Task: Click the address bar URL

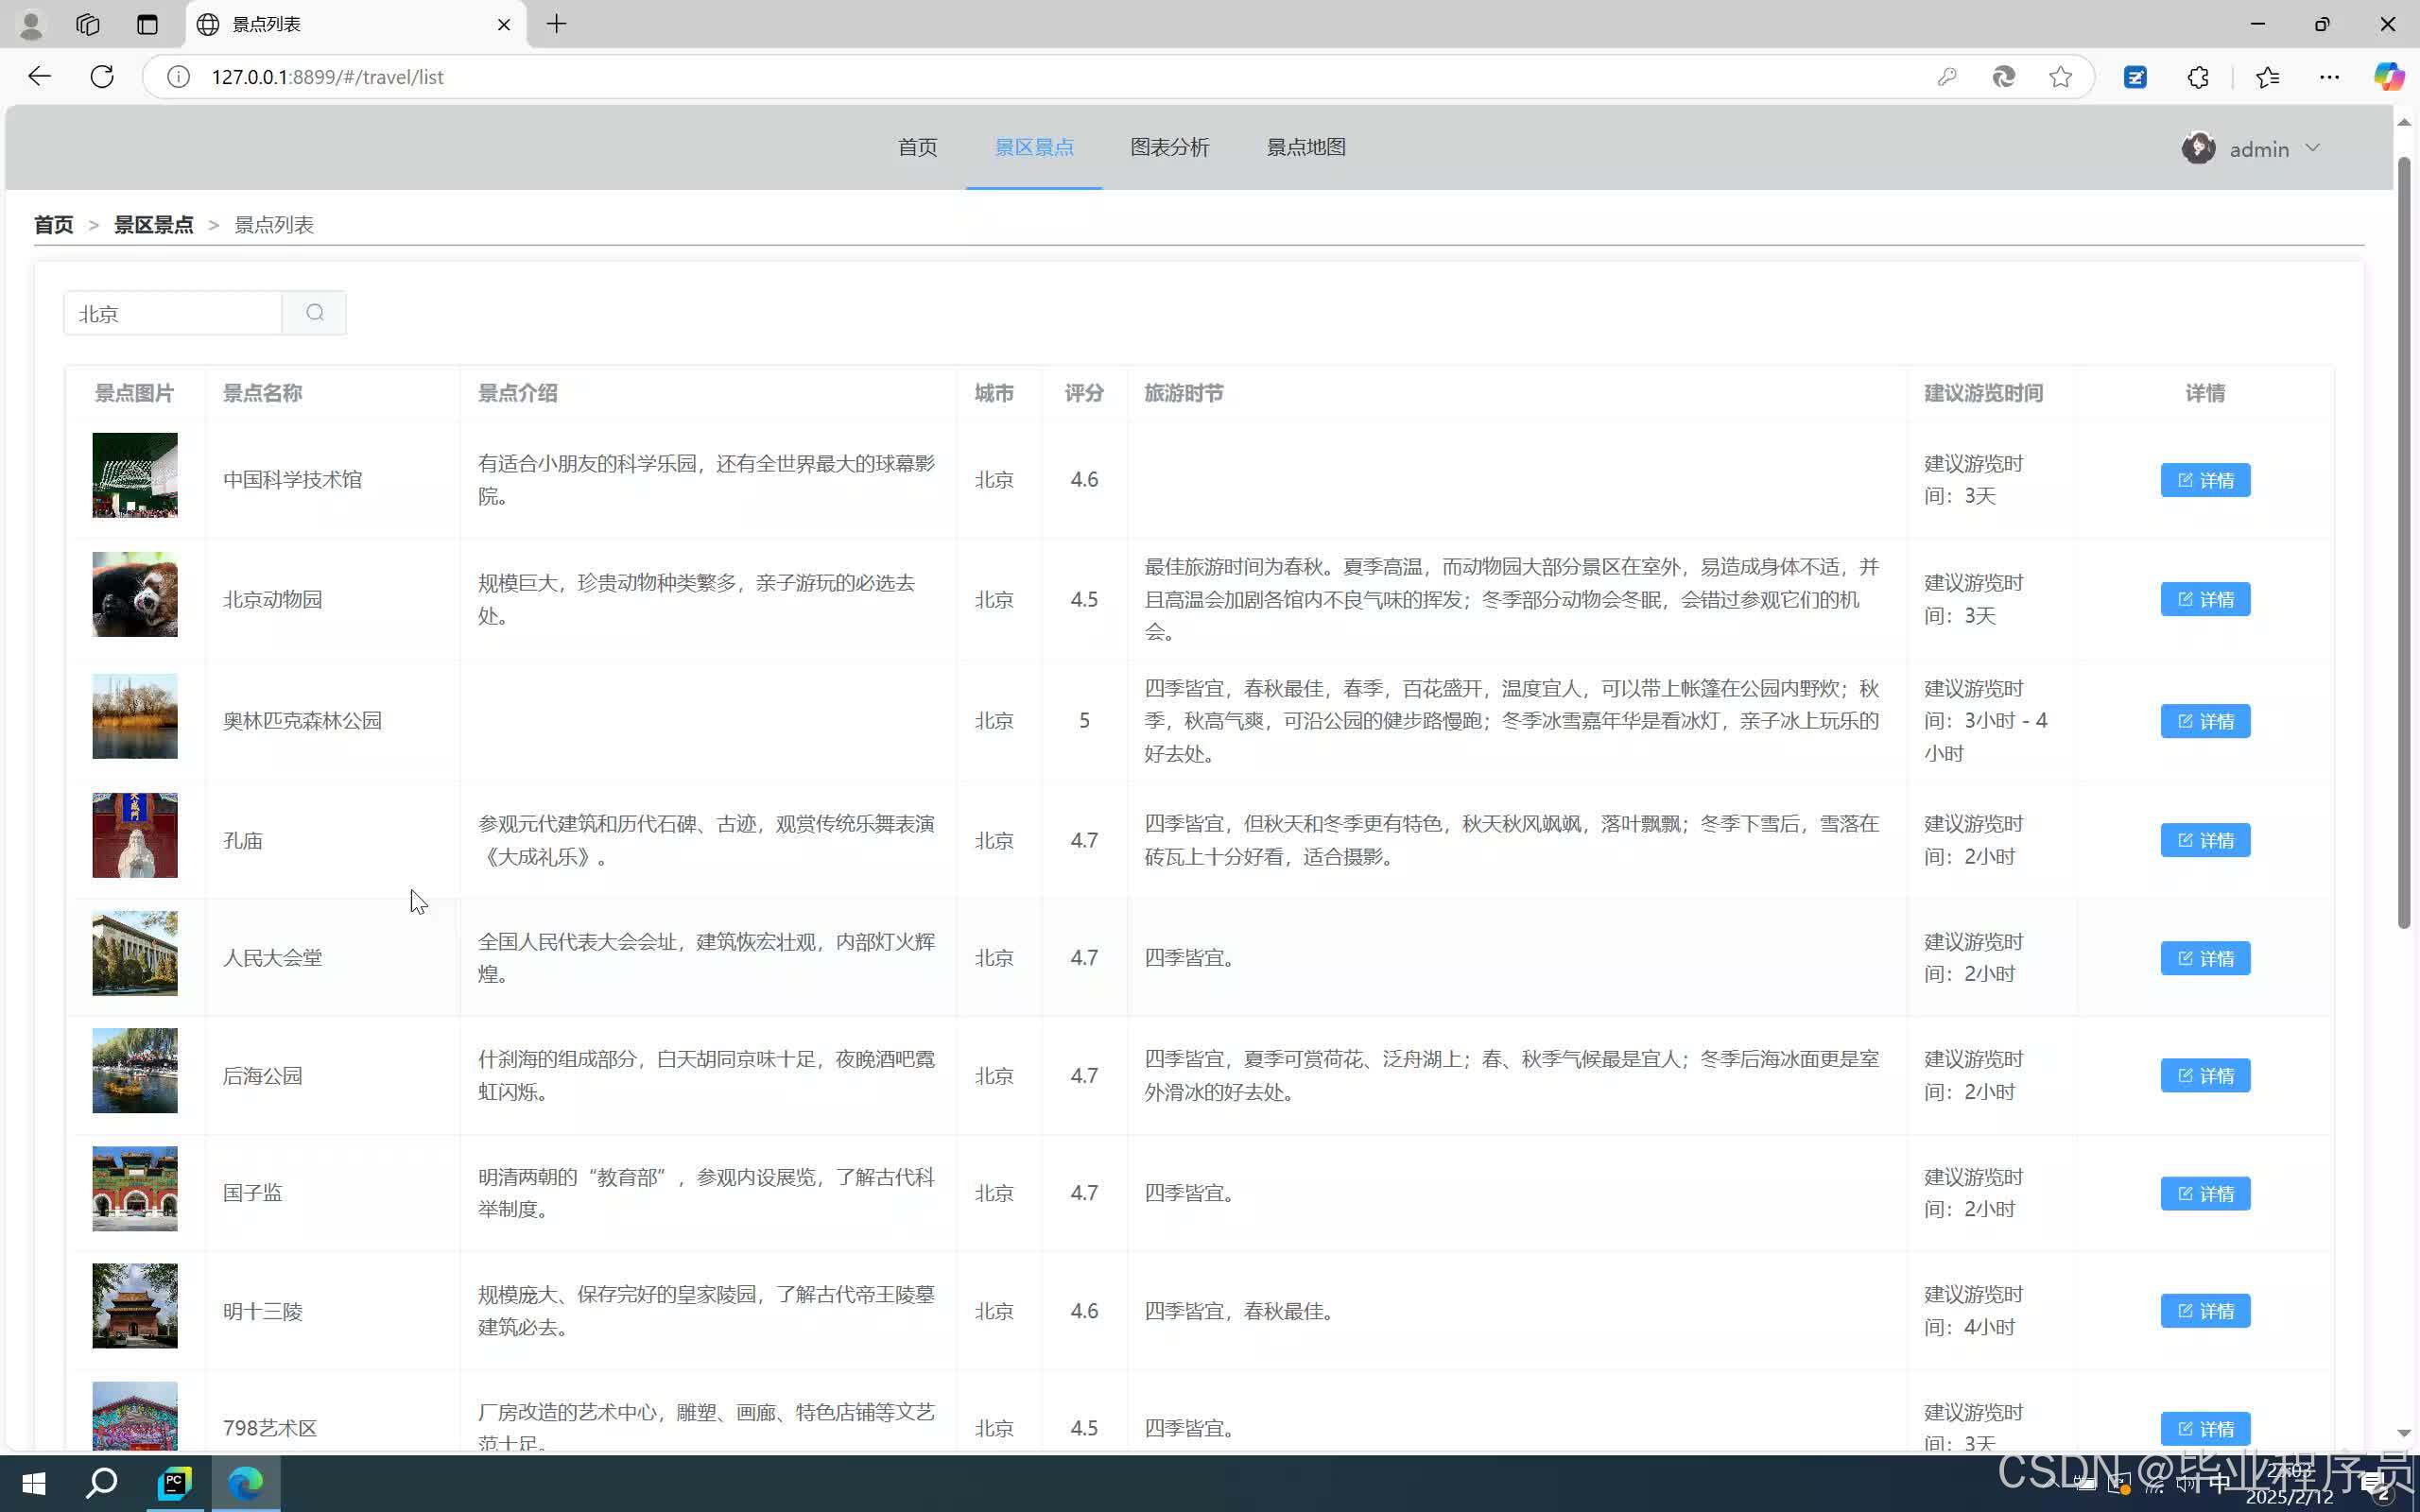Action: (327, 77)
